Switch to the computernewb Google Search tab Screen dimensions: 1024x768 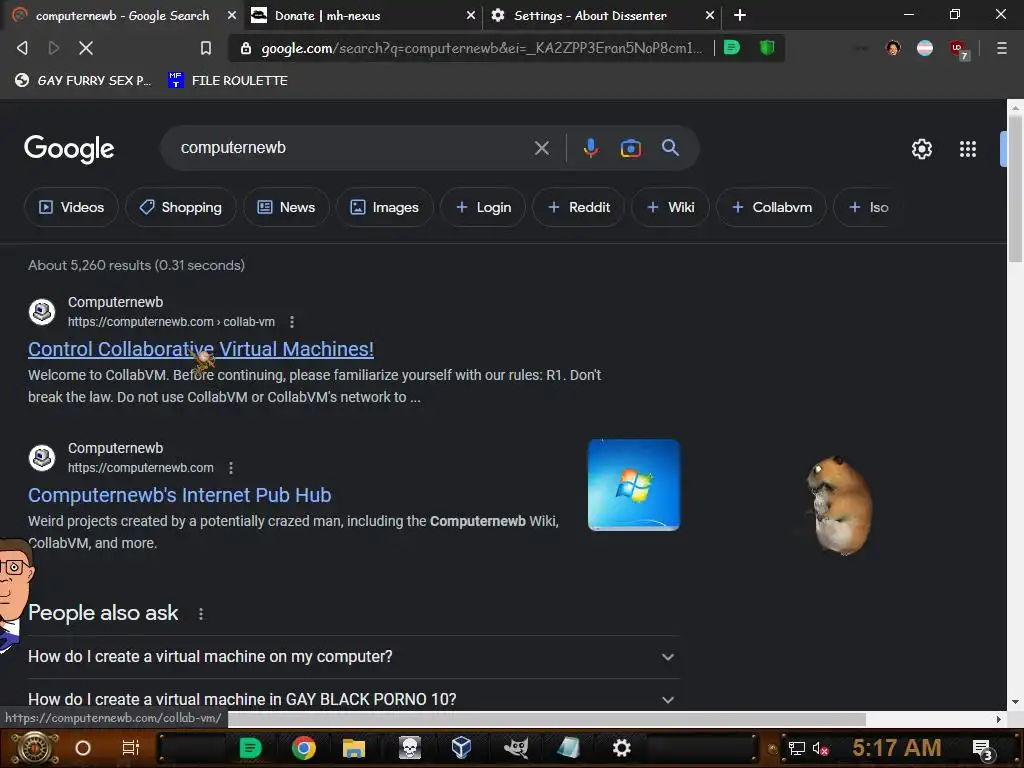click(122, 16)
